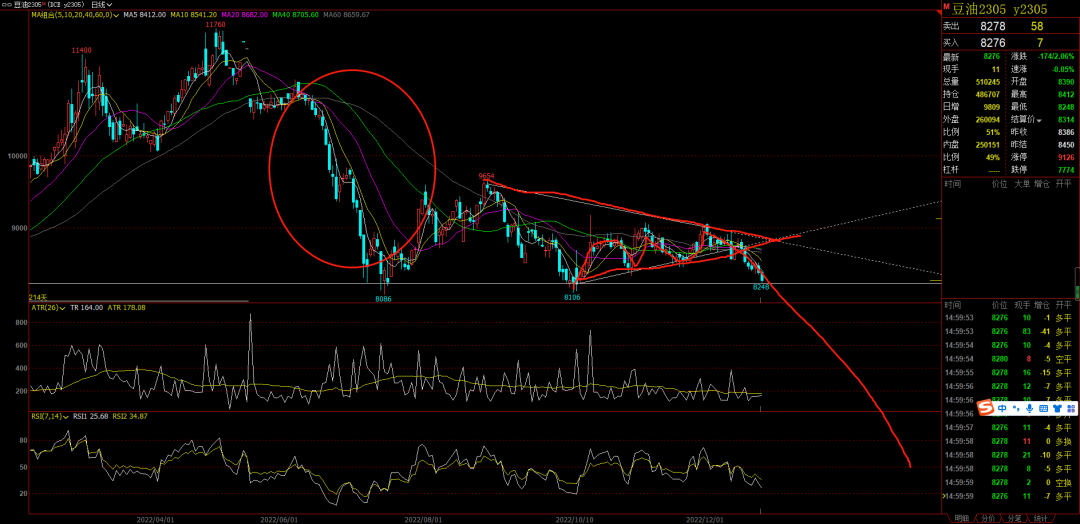
Task: Click the ATR 178.08 value
Action: click(x=127, y=308)
